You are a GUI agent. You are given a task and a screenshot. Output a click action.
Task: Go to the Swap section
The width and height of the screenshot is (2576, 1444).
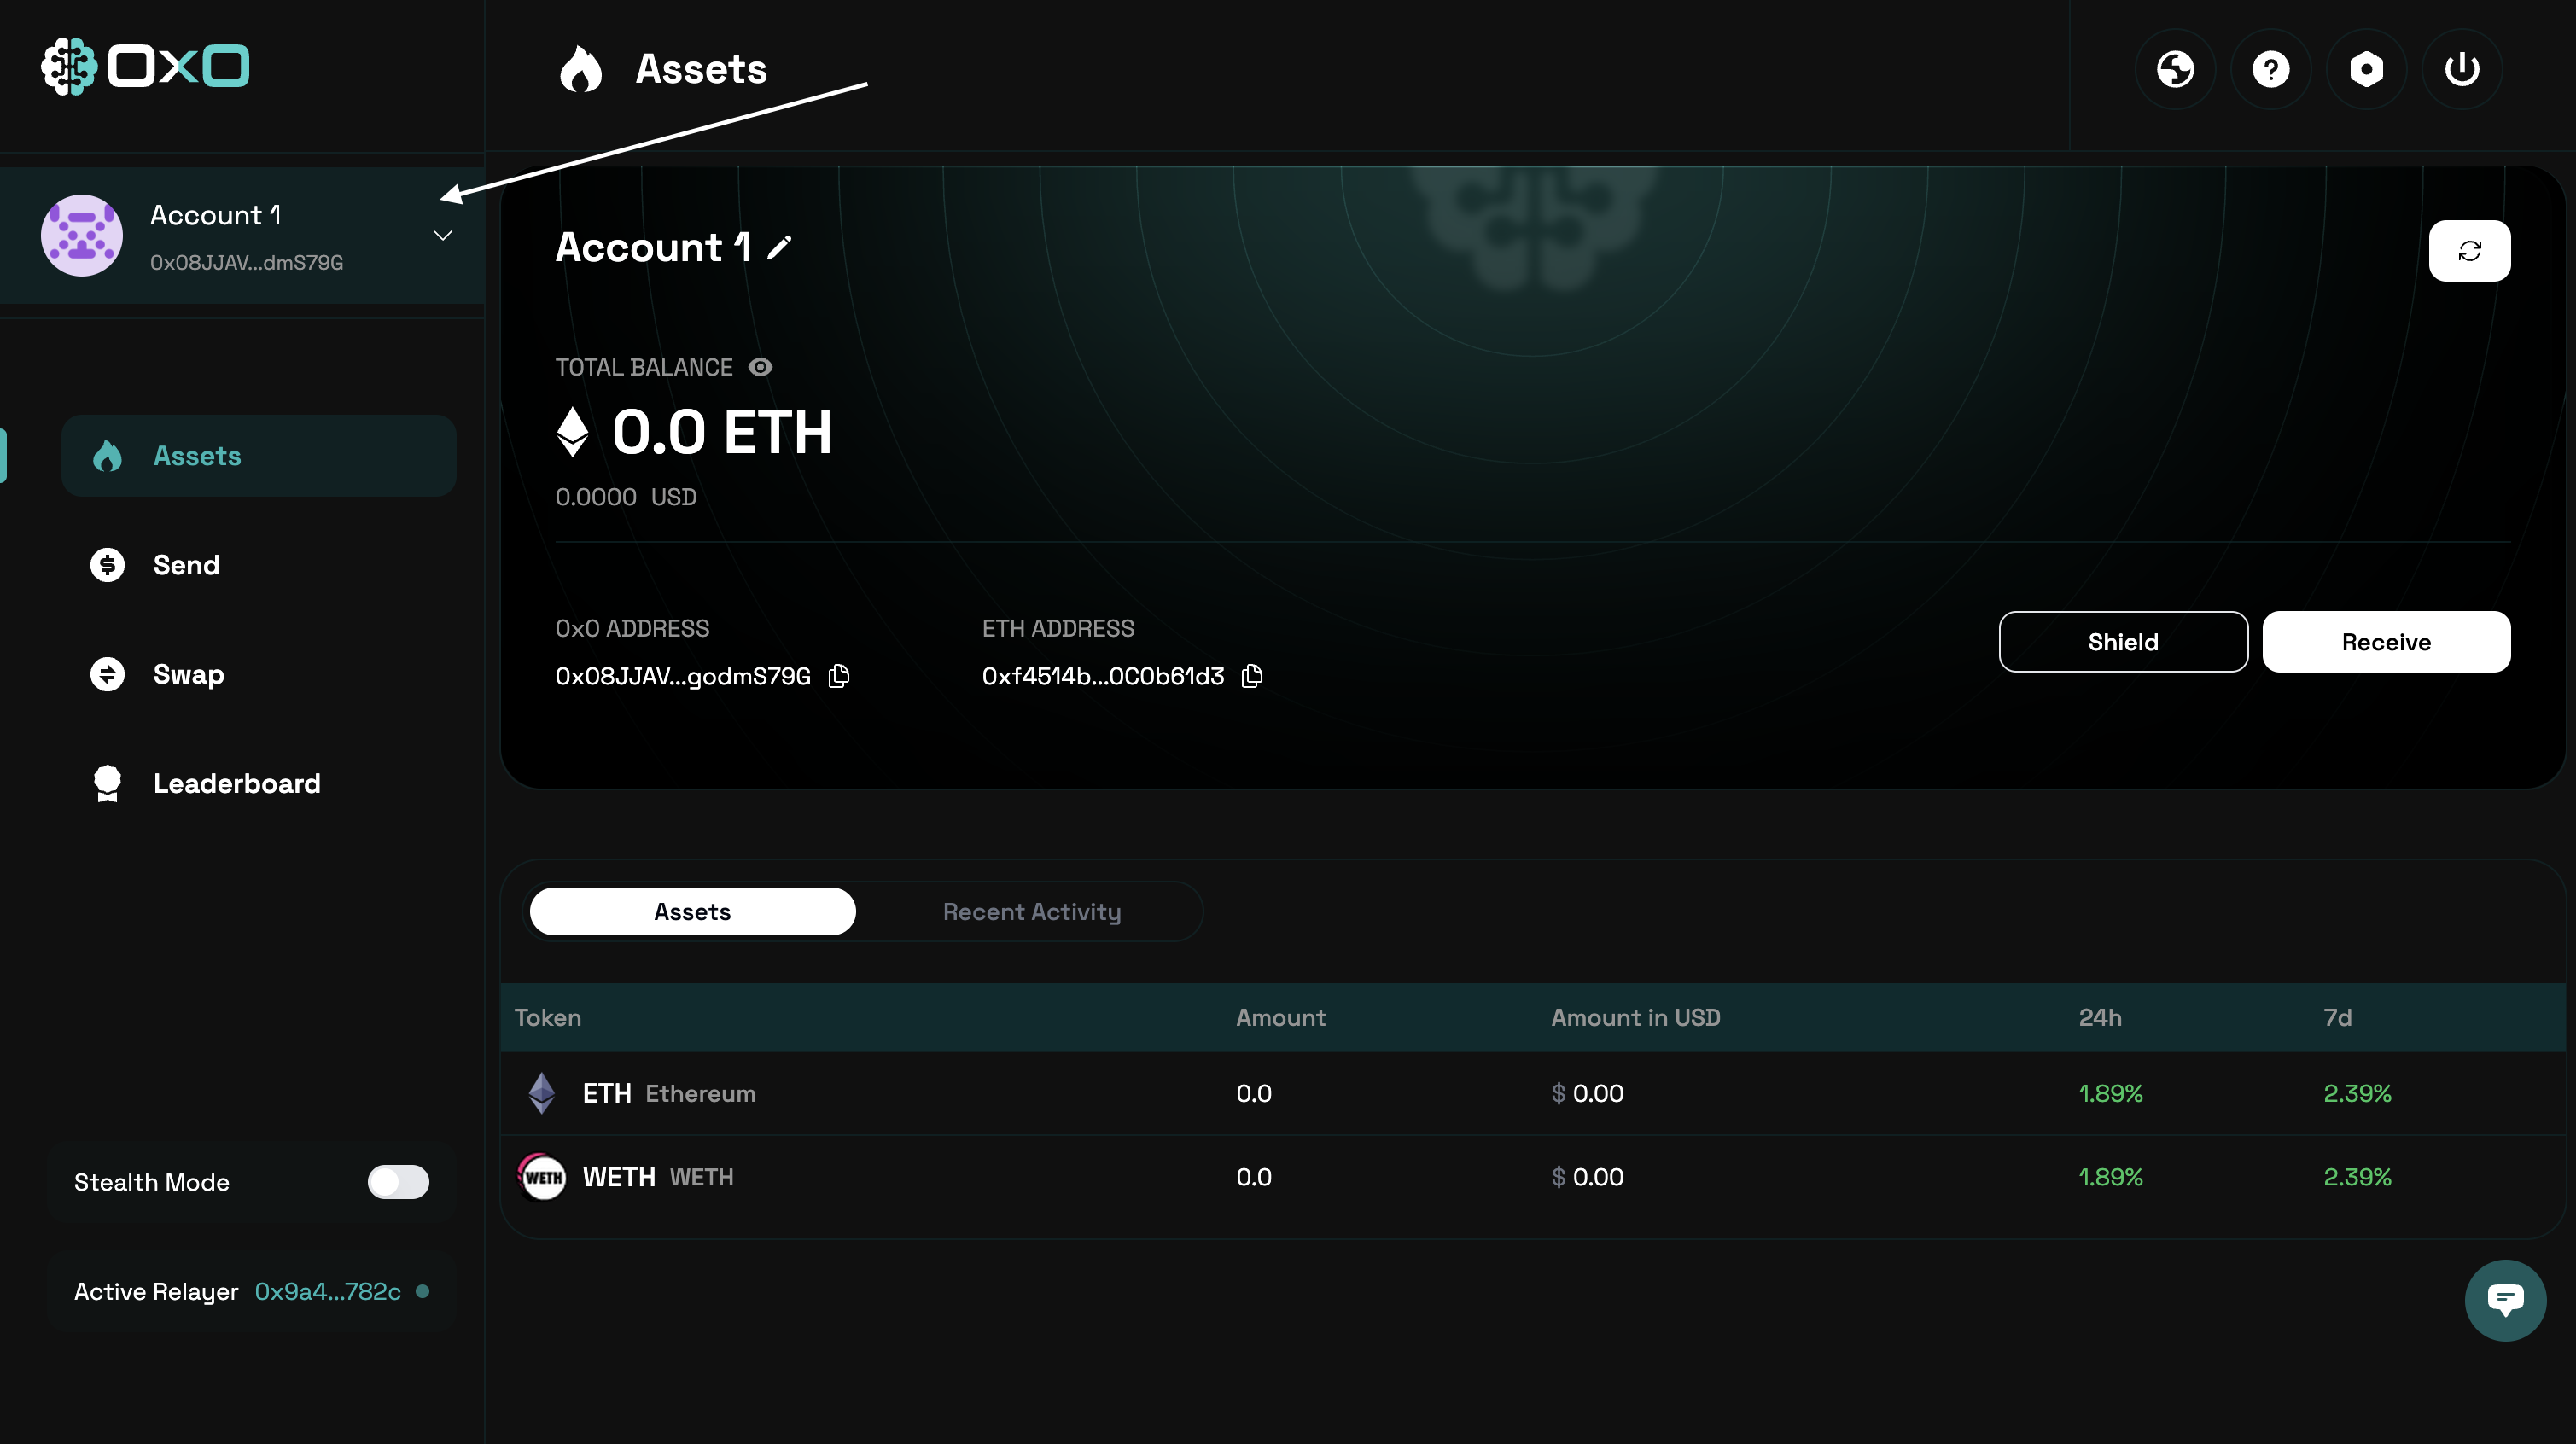tap(188, 674)
